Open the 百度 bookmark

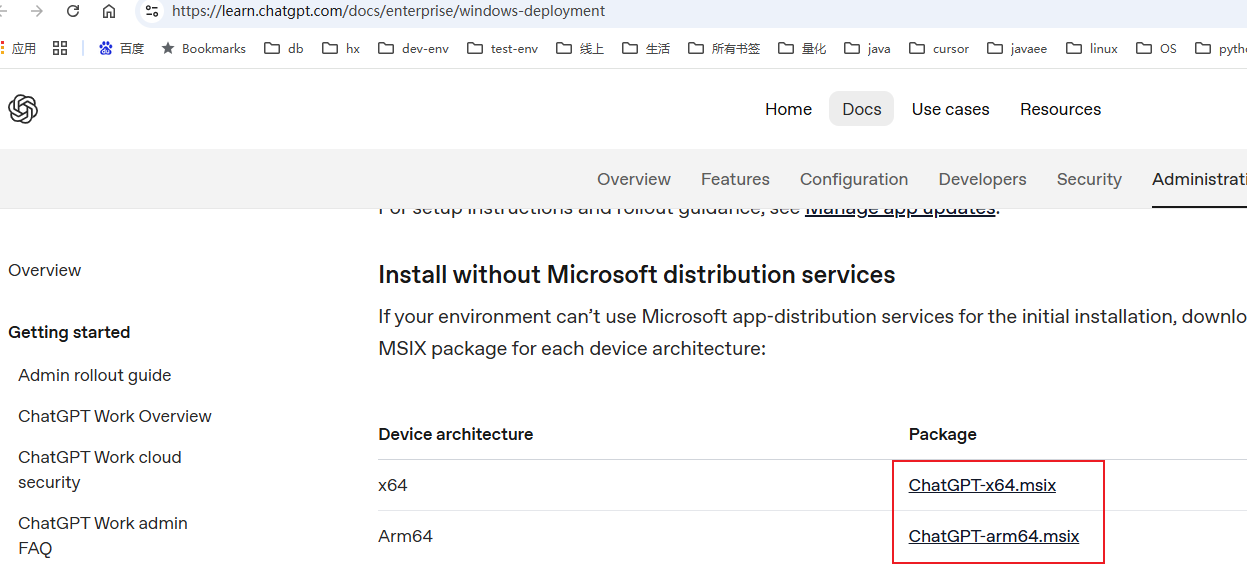[121, 48]
